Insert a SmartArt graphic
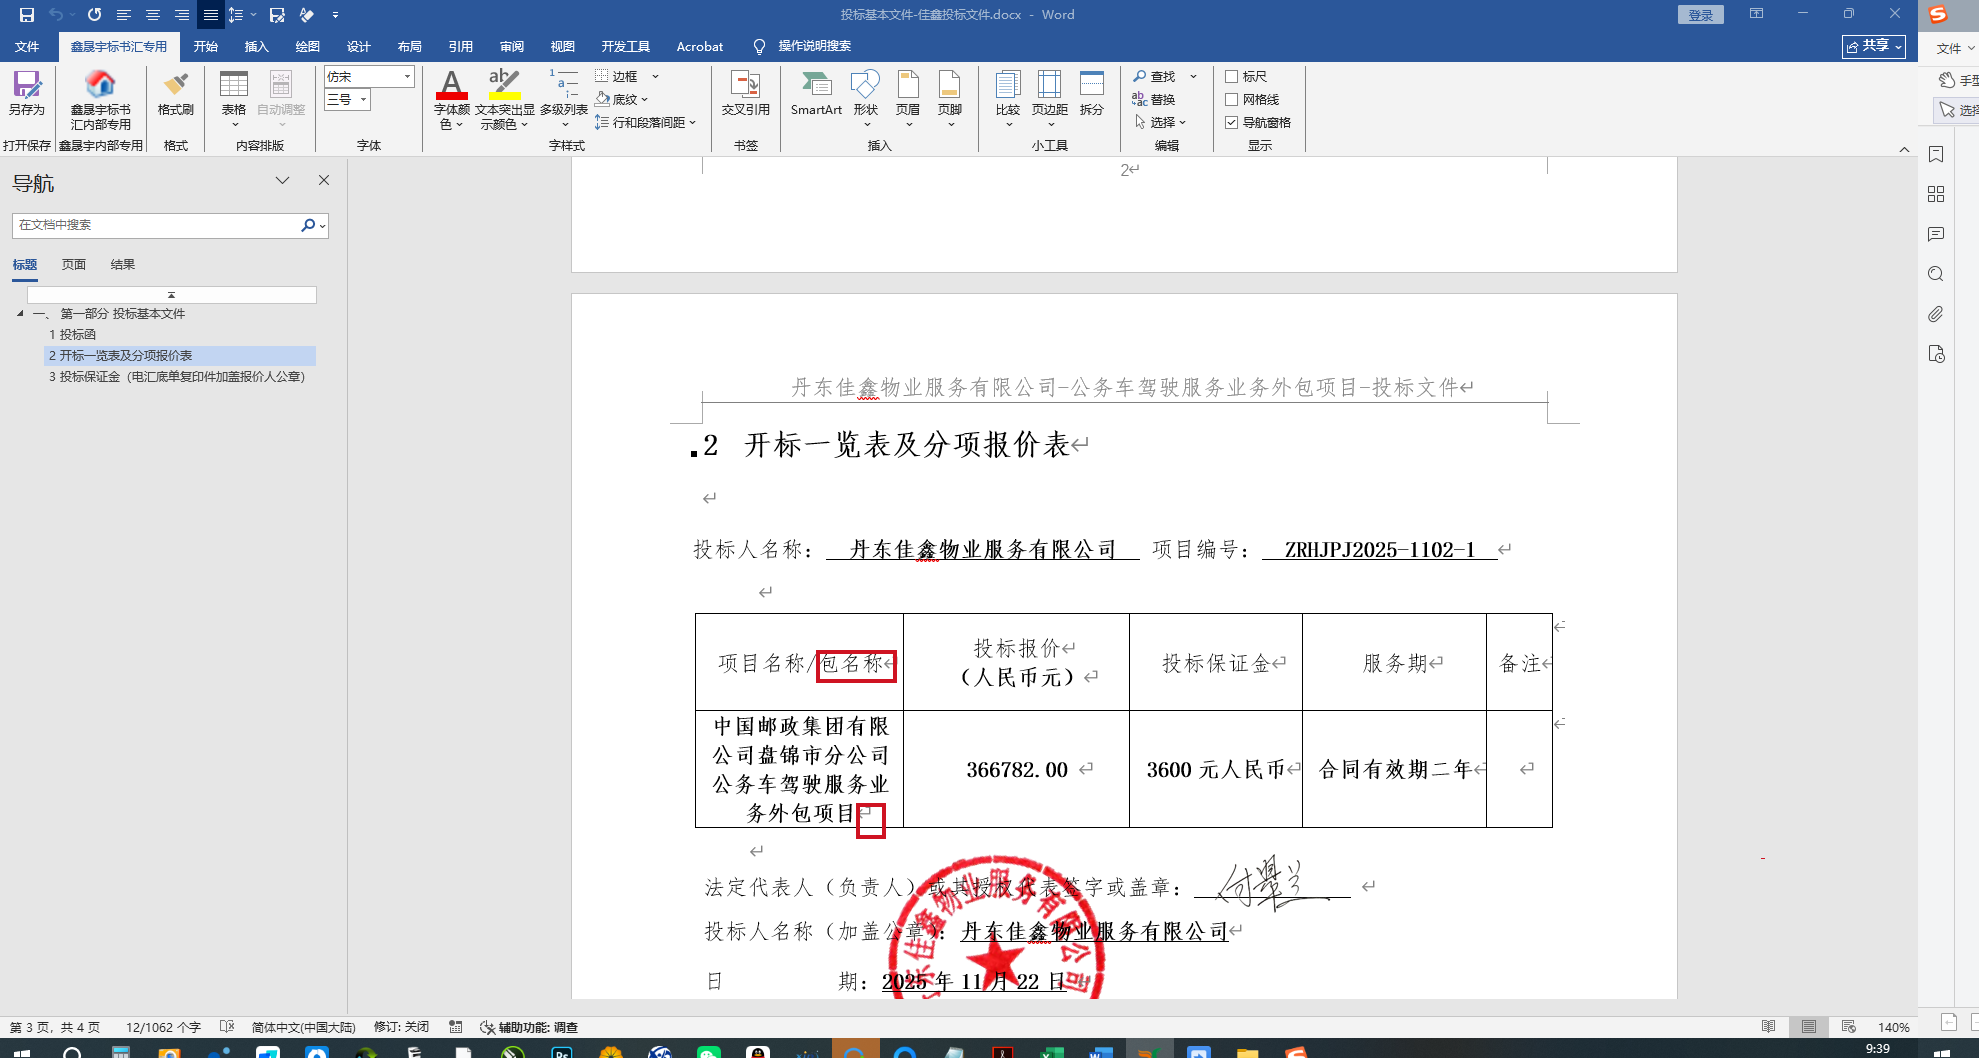Screen dimensions: 1979x1058 (816, 93)
